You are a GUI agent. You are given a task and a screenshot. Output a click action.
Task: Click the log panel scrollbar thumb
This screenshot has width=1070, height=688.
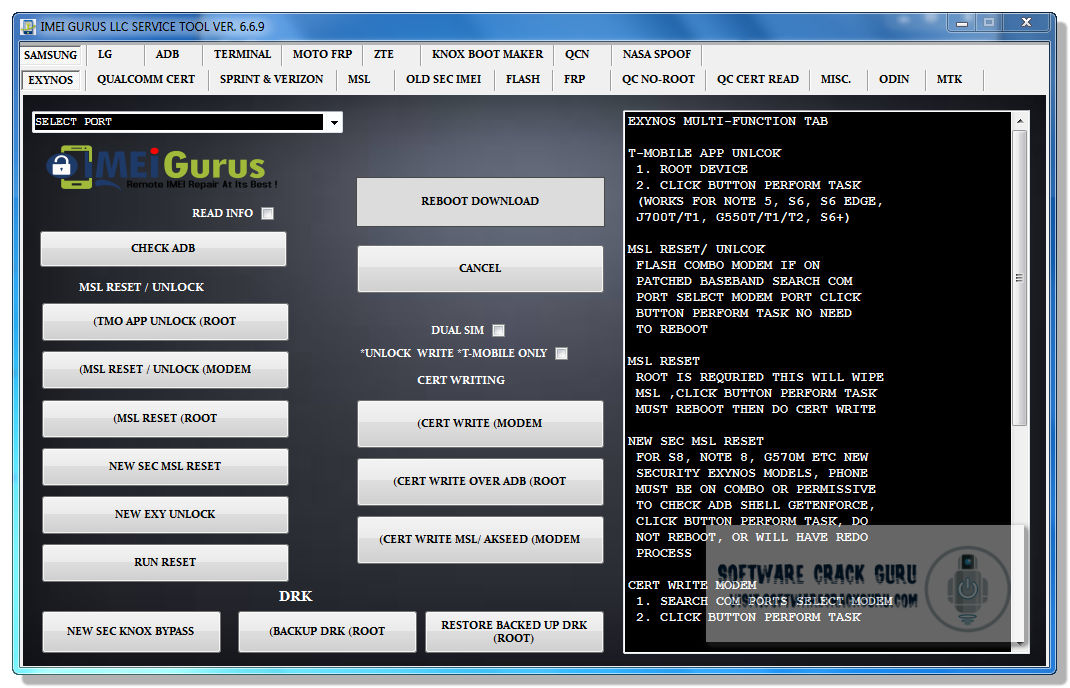[1020, 278]
